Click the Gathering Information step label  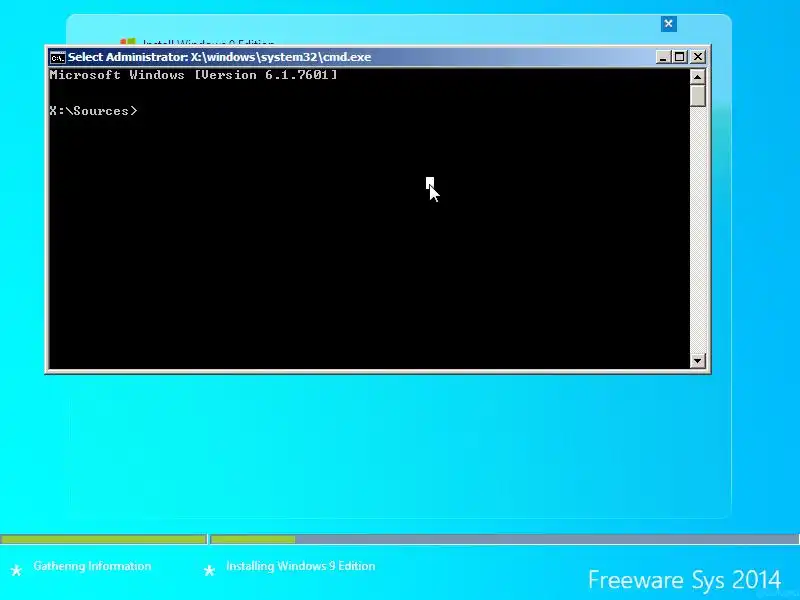pyautogui.click(x=92, y=566)
